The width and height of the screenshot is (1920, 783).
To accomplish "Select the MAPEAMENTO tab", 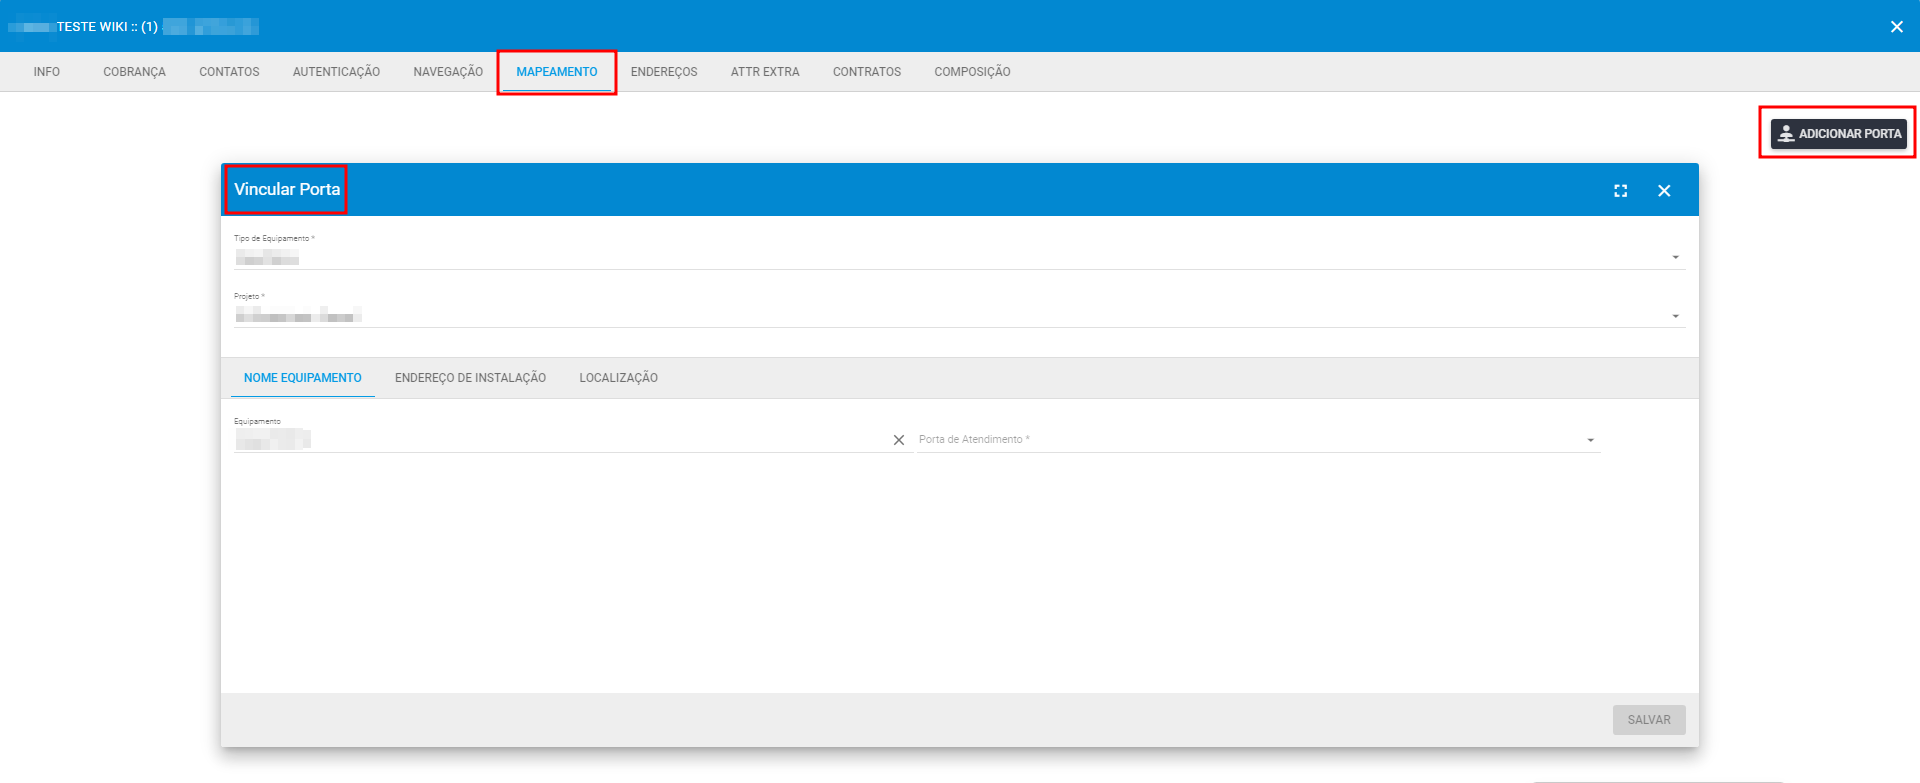I will [x=557, y=72].
